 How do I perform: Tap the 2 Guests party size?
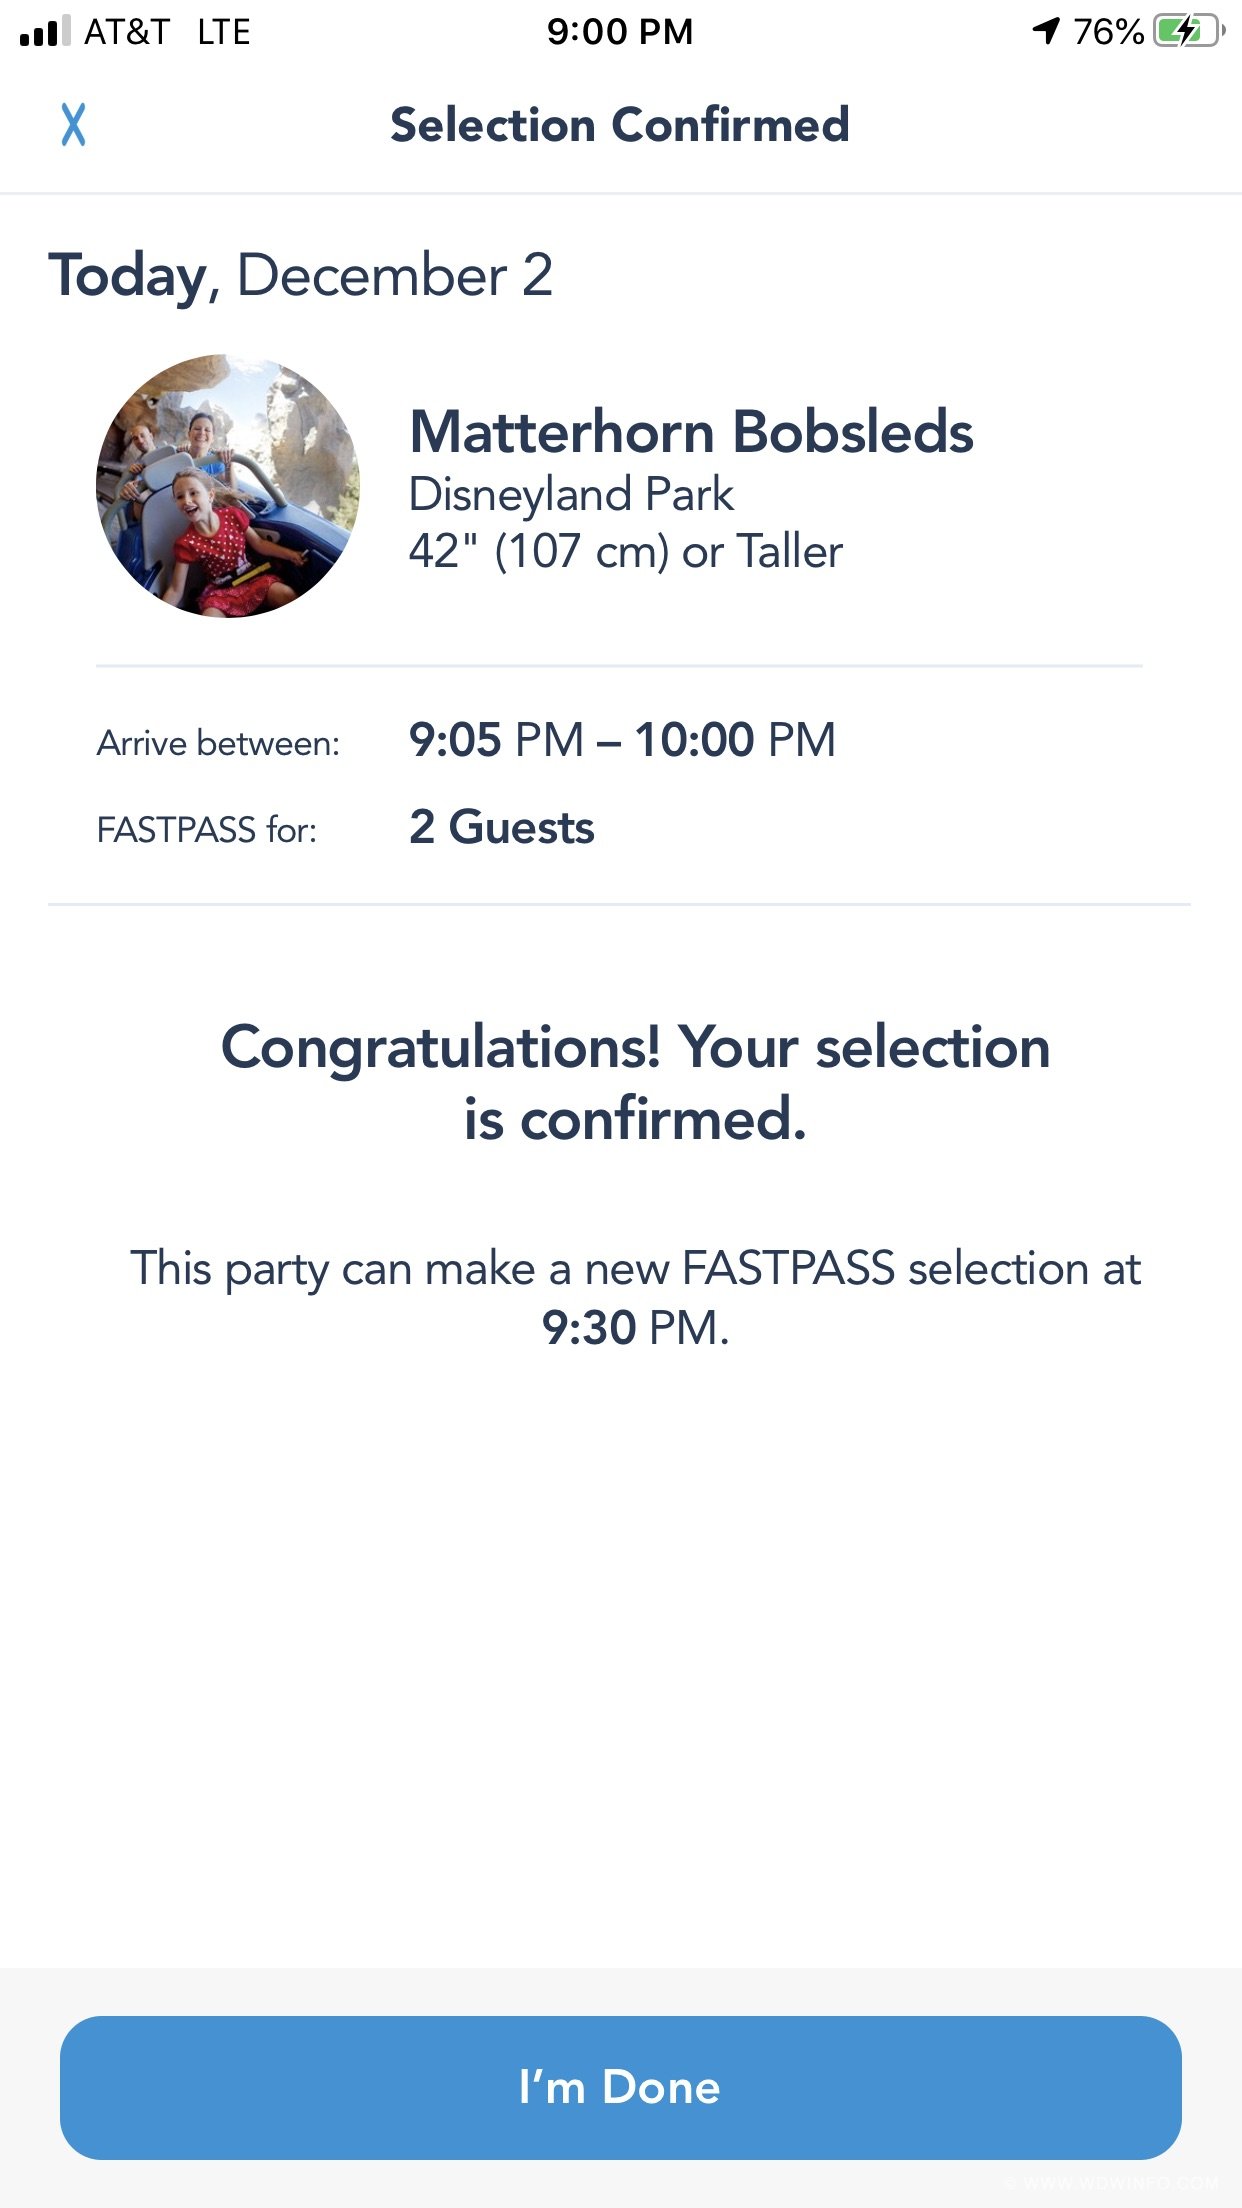[502, 828]
